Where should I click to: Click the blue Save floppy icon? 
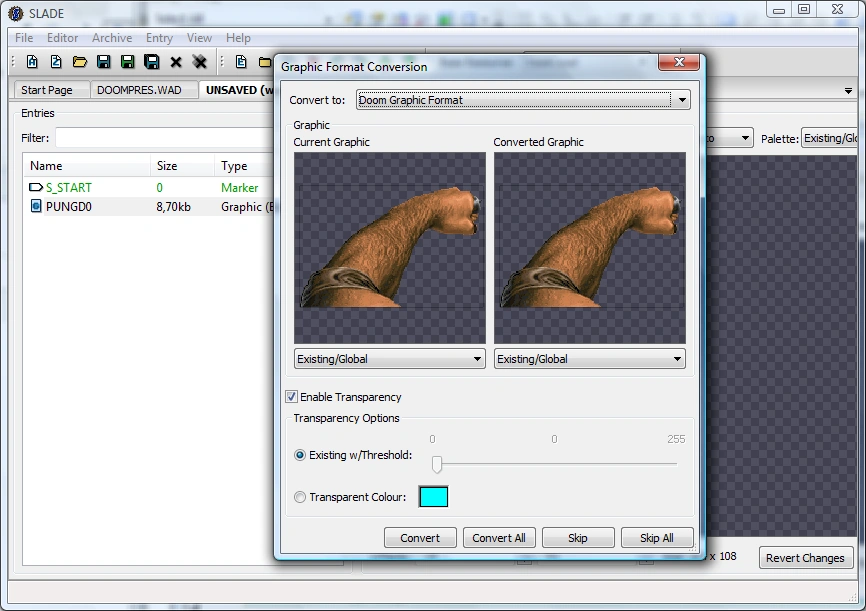click(x=103, y=62)
